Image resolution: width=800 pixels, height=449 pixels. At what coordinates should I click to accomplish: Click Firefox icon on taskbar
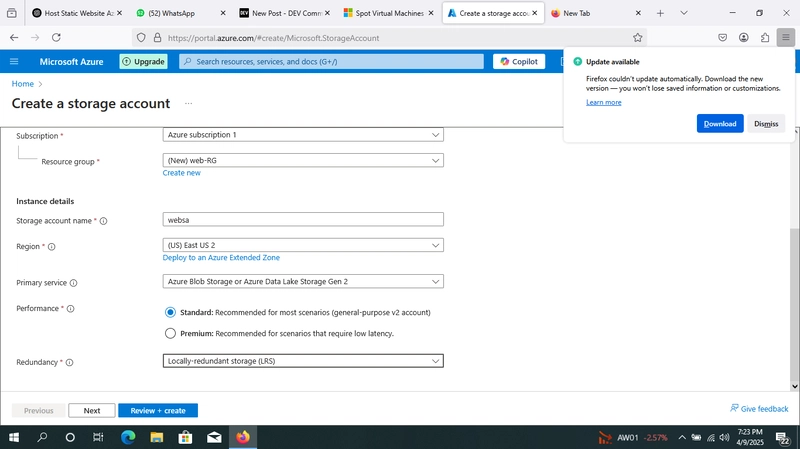tap(243, 437)
